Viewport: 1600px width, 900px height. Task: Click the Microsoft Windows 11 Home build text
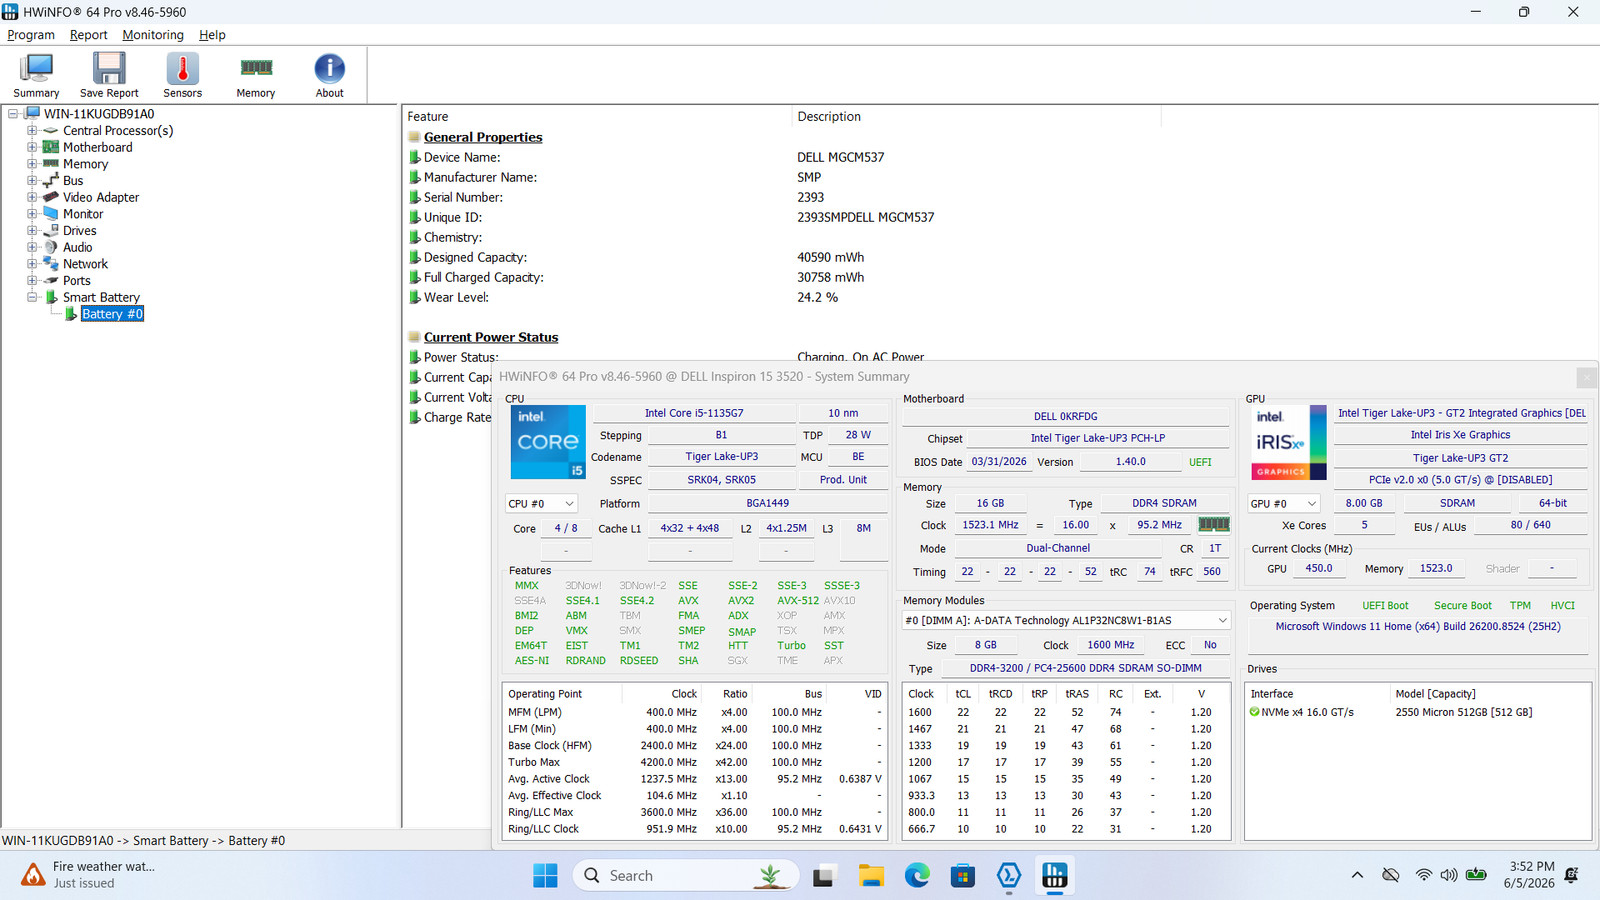(1418, 627)
